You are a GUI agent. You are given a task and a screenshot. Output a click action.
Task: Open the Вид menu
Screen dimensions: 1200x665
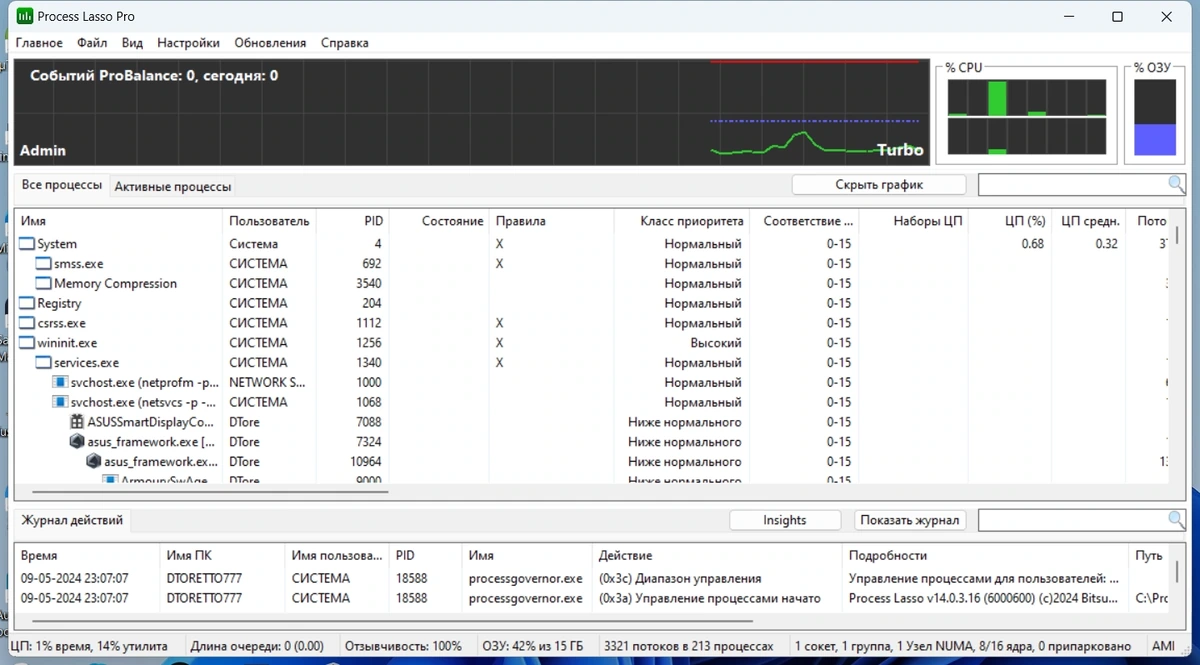click(x=132, y=43)
